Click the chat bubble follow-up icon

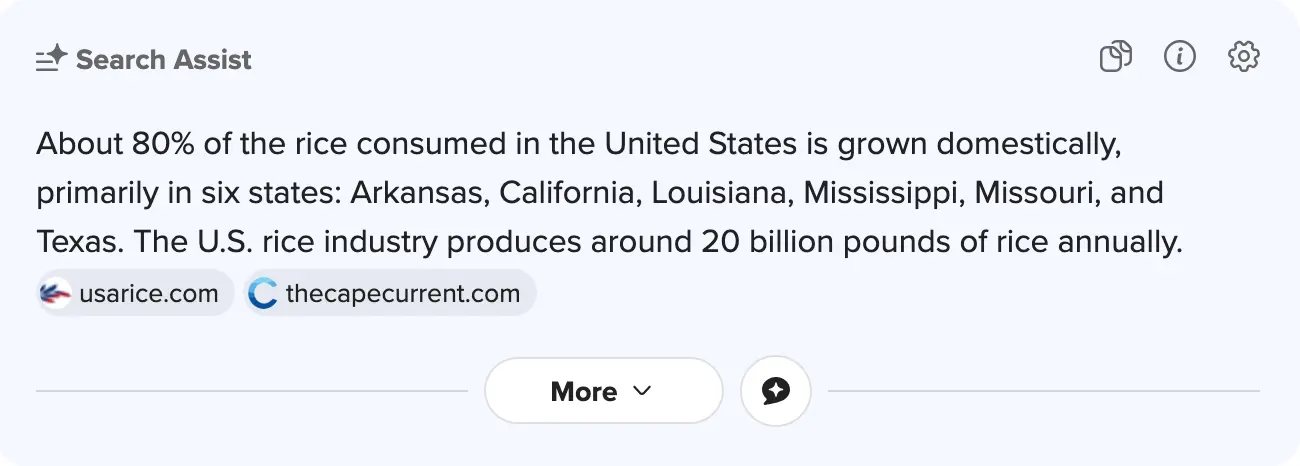[775, 391]
